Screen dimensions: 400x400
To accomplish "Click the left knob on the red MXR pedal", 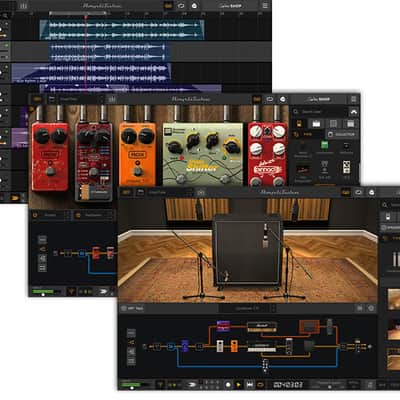I will pos(42,136).
